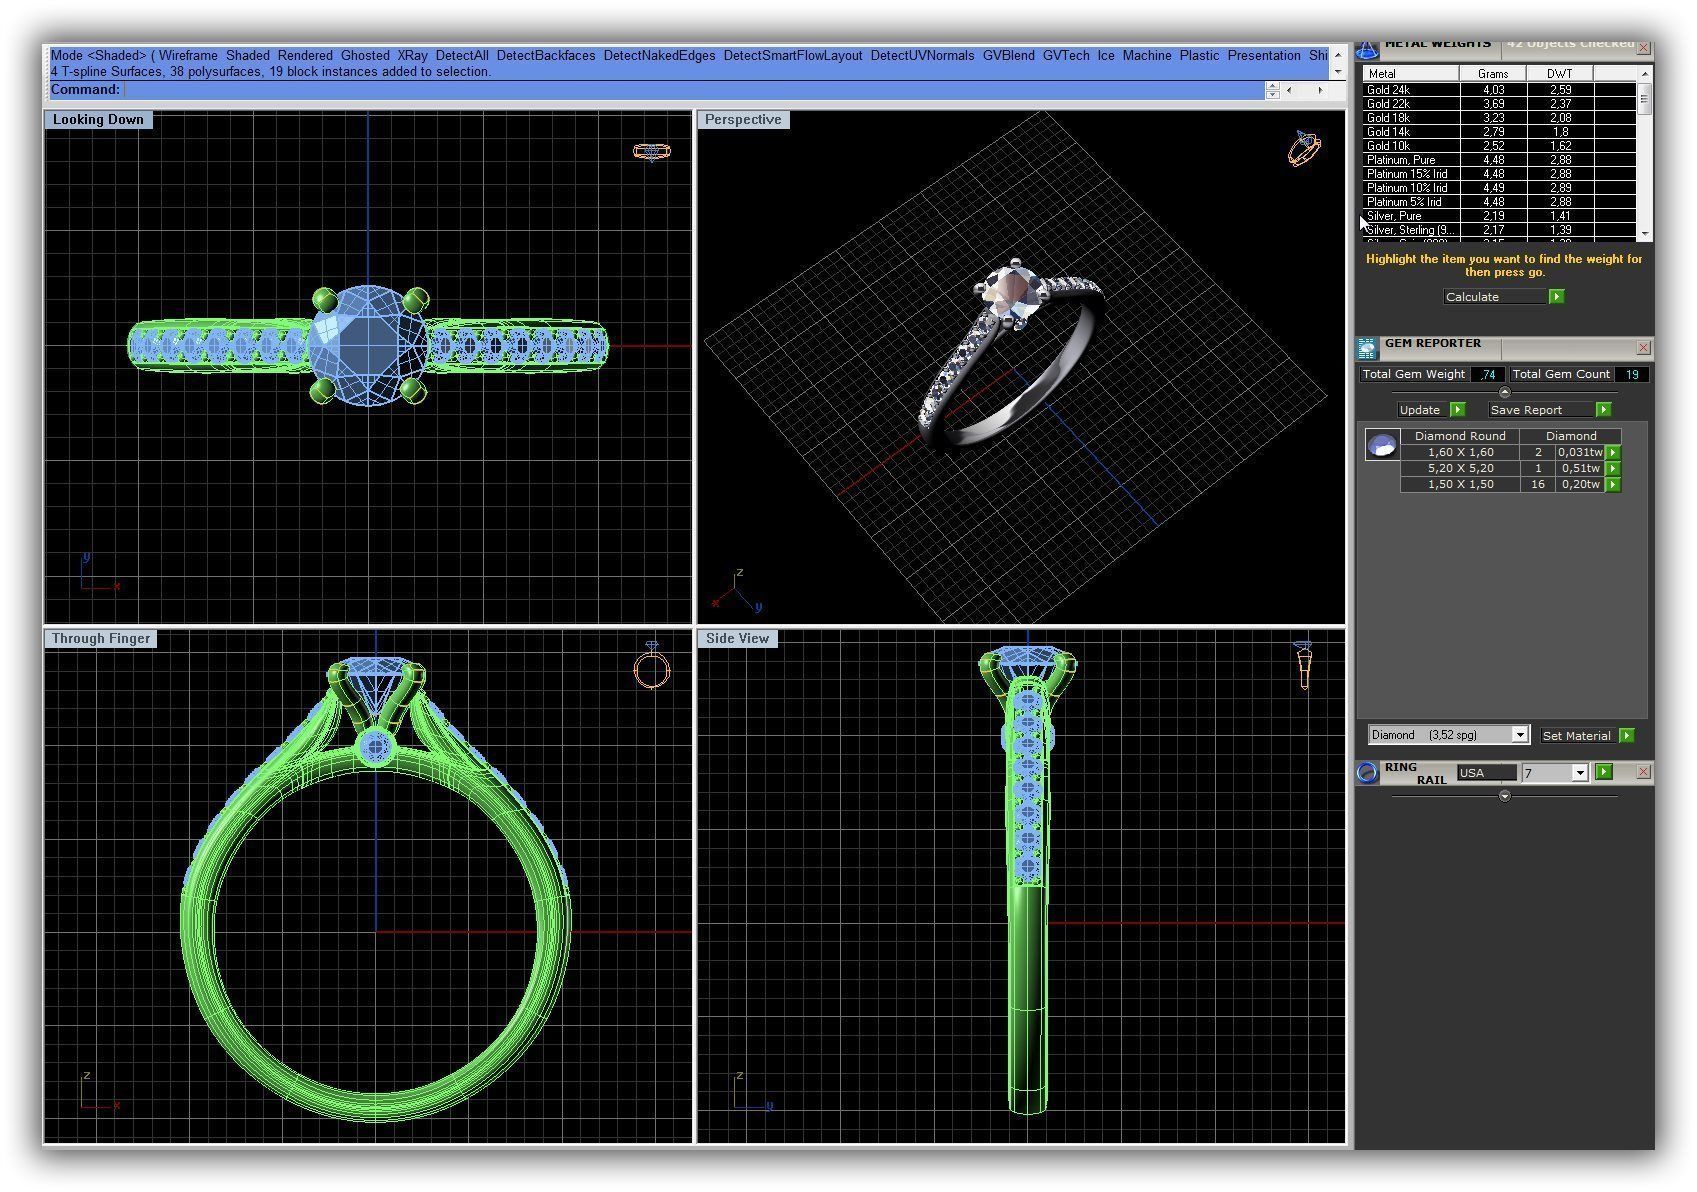
Task: Close the Ring Rail panel
Action: click(1643, 772)
